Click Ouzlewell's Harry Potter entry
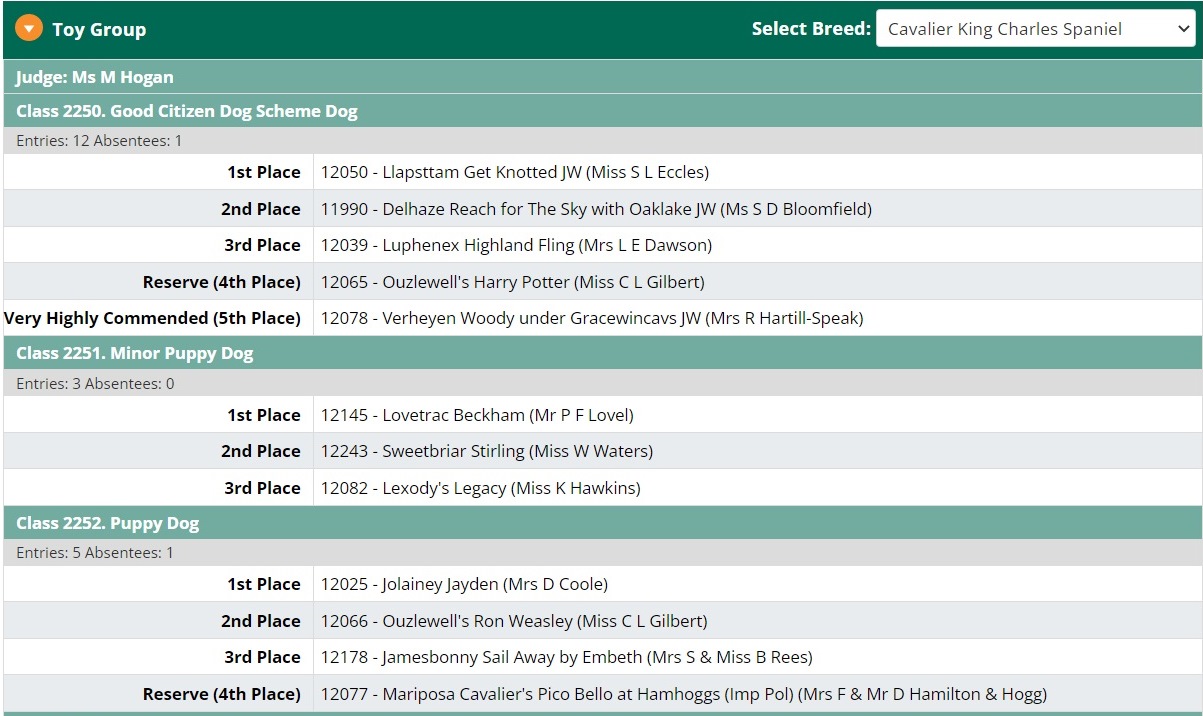1203x716 pixels. pos(512,282)
